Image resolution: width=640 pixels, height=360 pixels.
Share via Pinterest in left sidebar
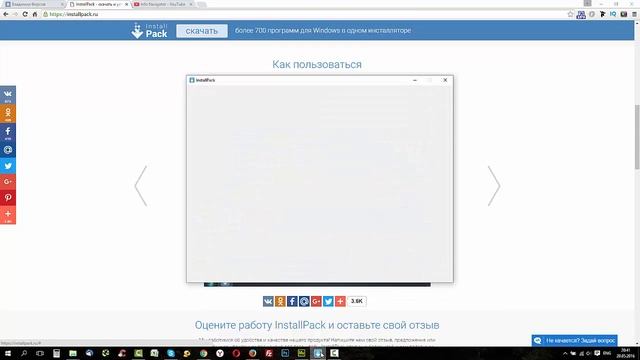pos(8,198)
